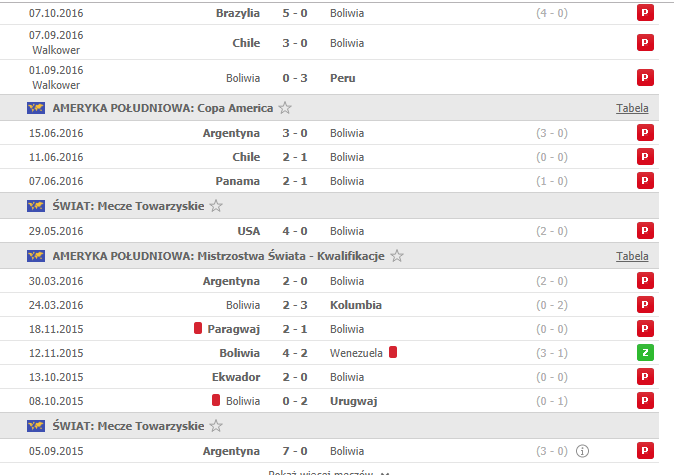Favorite the Mistrzostwa Świata - Kwalifikacje league
This screenshot has width=674, height=475.
397,256
